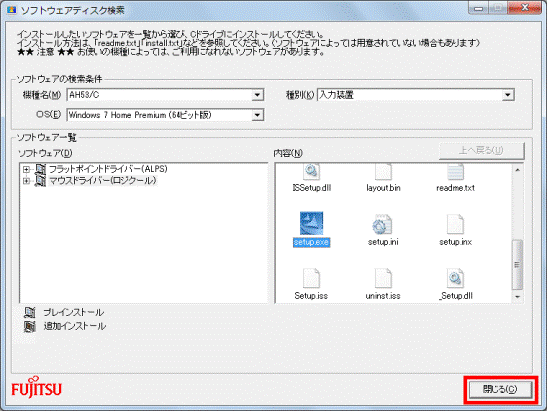Screen dimensions: 547x411
Task: Select the uninst.iss file icon
Action: point(383,278)
